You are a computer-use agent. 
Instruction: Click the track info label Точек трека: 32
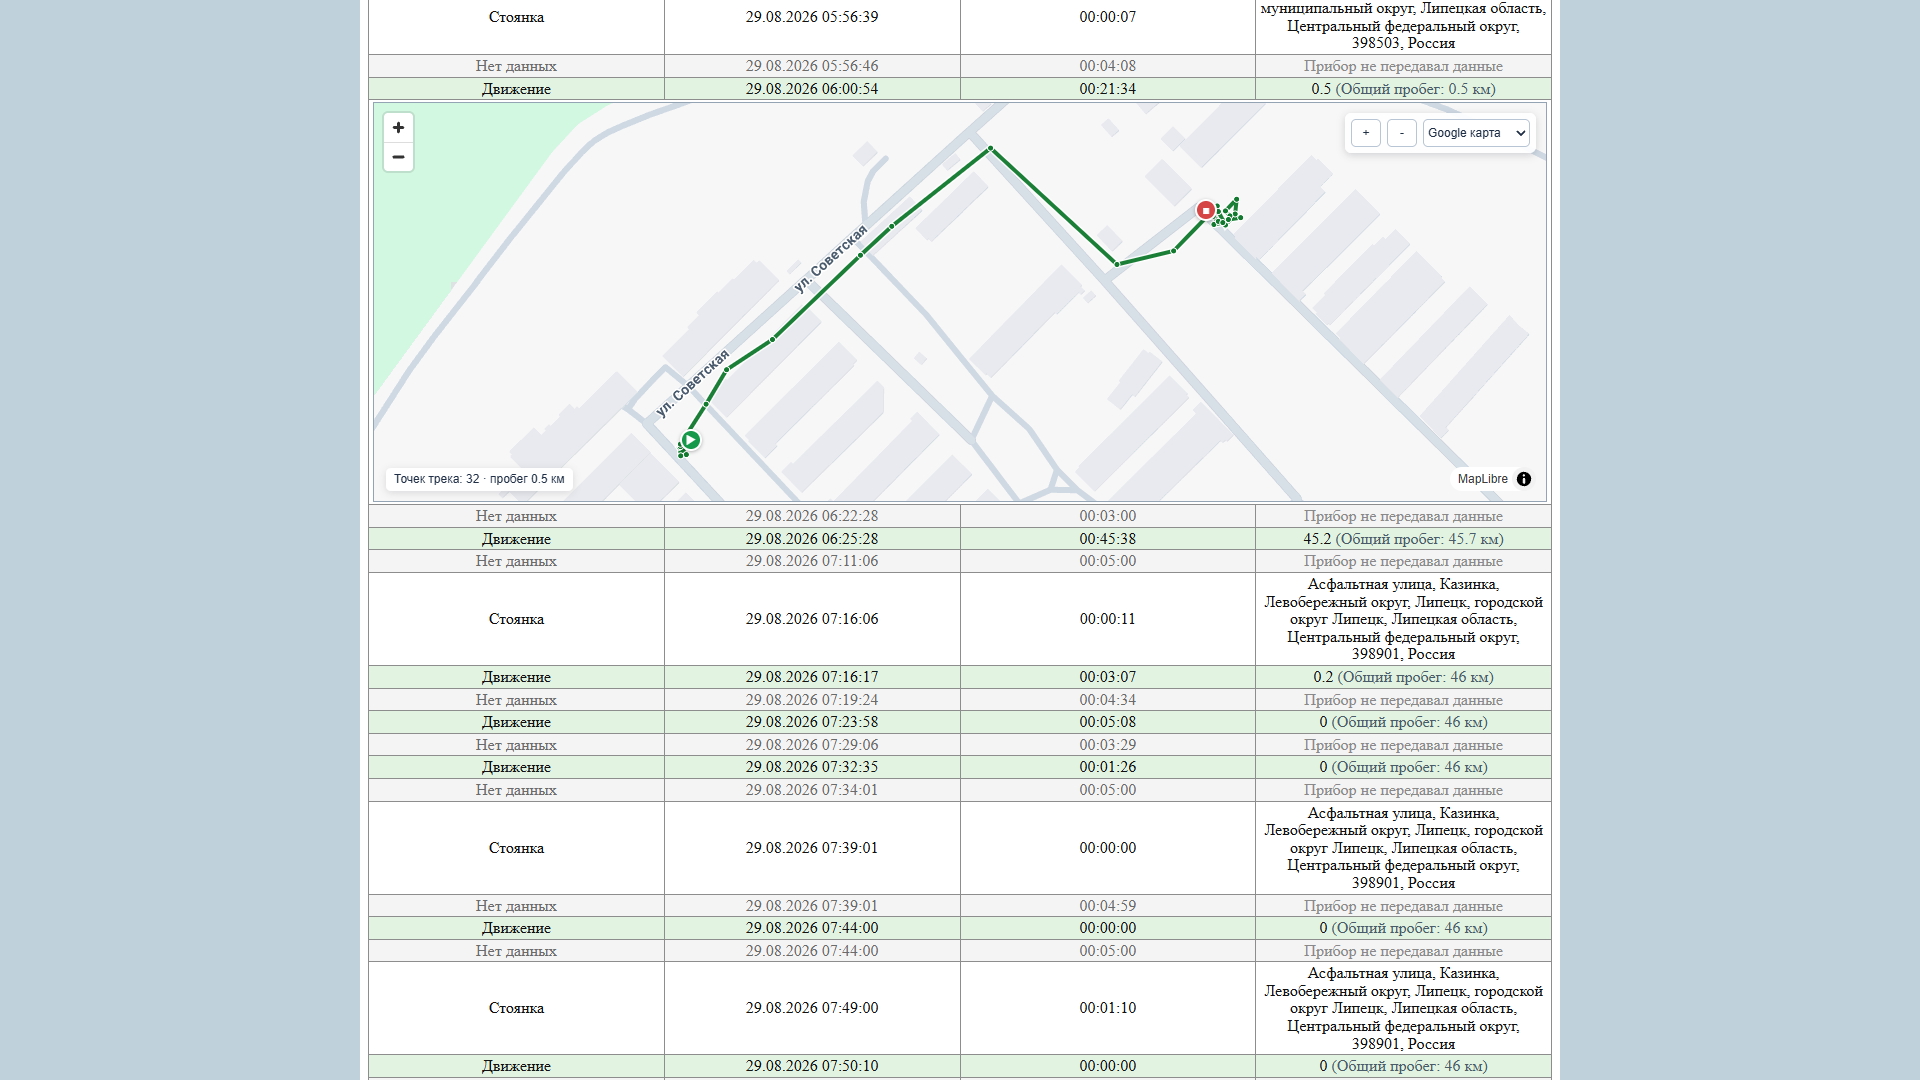479,479
